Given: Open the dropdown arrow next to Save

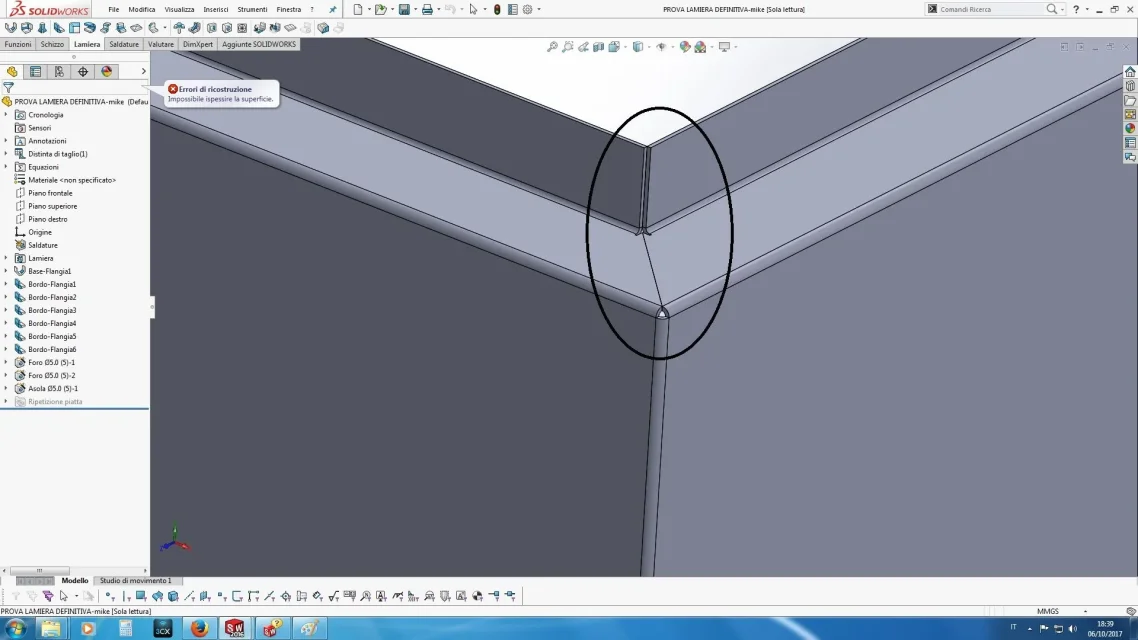Looking at the screenshot, I should coord(415,9).
